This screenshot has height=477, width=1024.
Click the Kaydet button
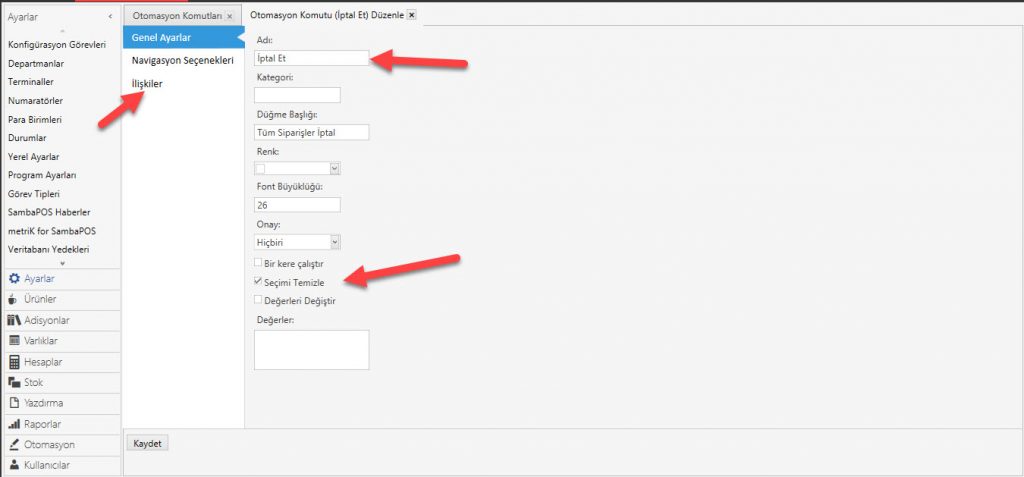coord(148,443)
